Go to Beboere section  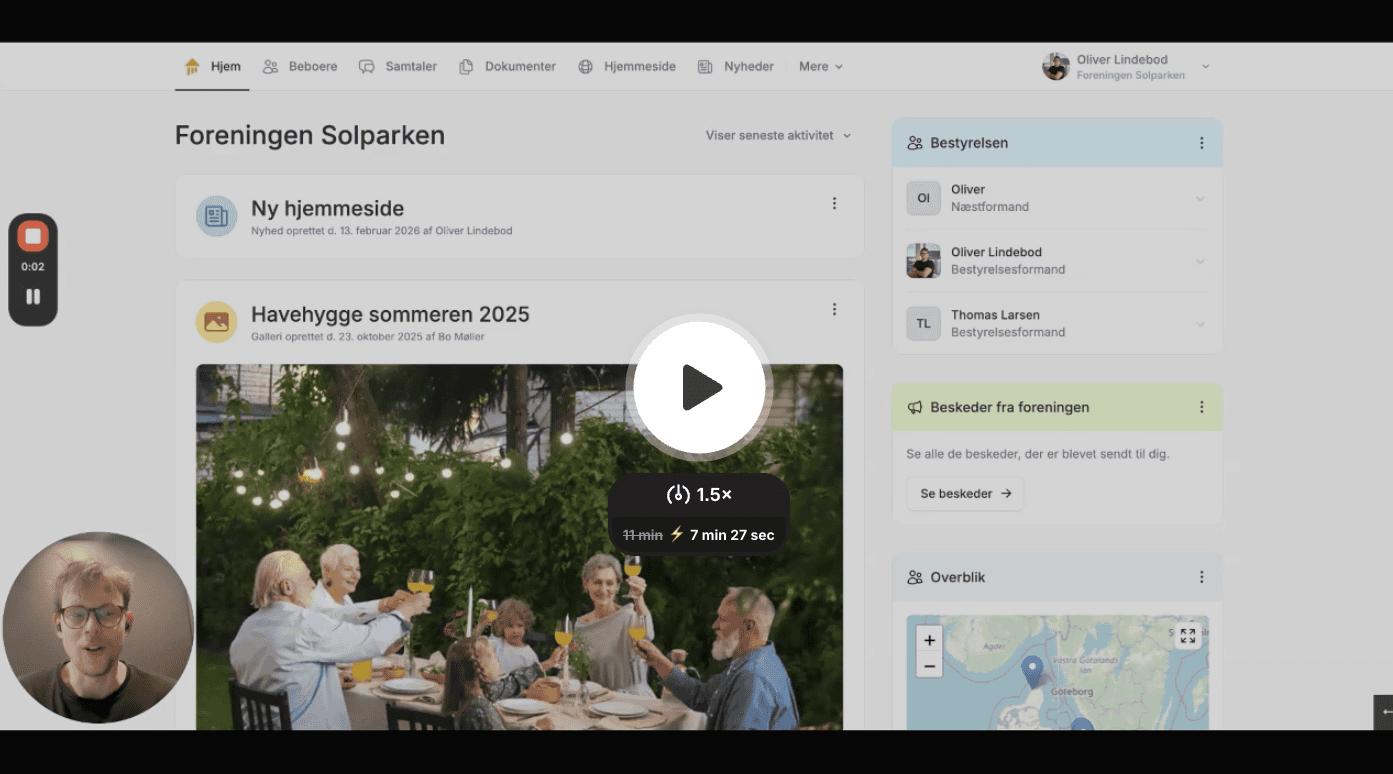300,67
